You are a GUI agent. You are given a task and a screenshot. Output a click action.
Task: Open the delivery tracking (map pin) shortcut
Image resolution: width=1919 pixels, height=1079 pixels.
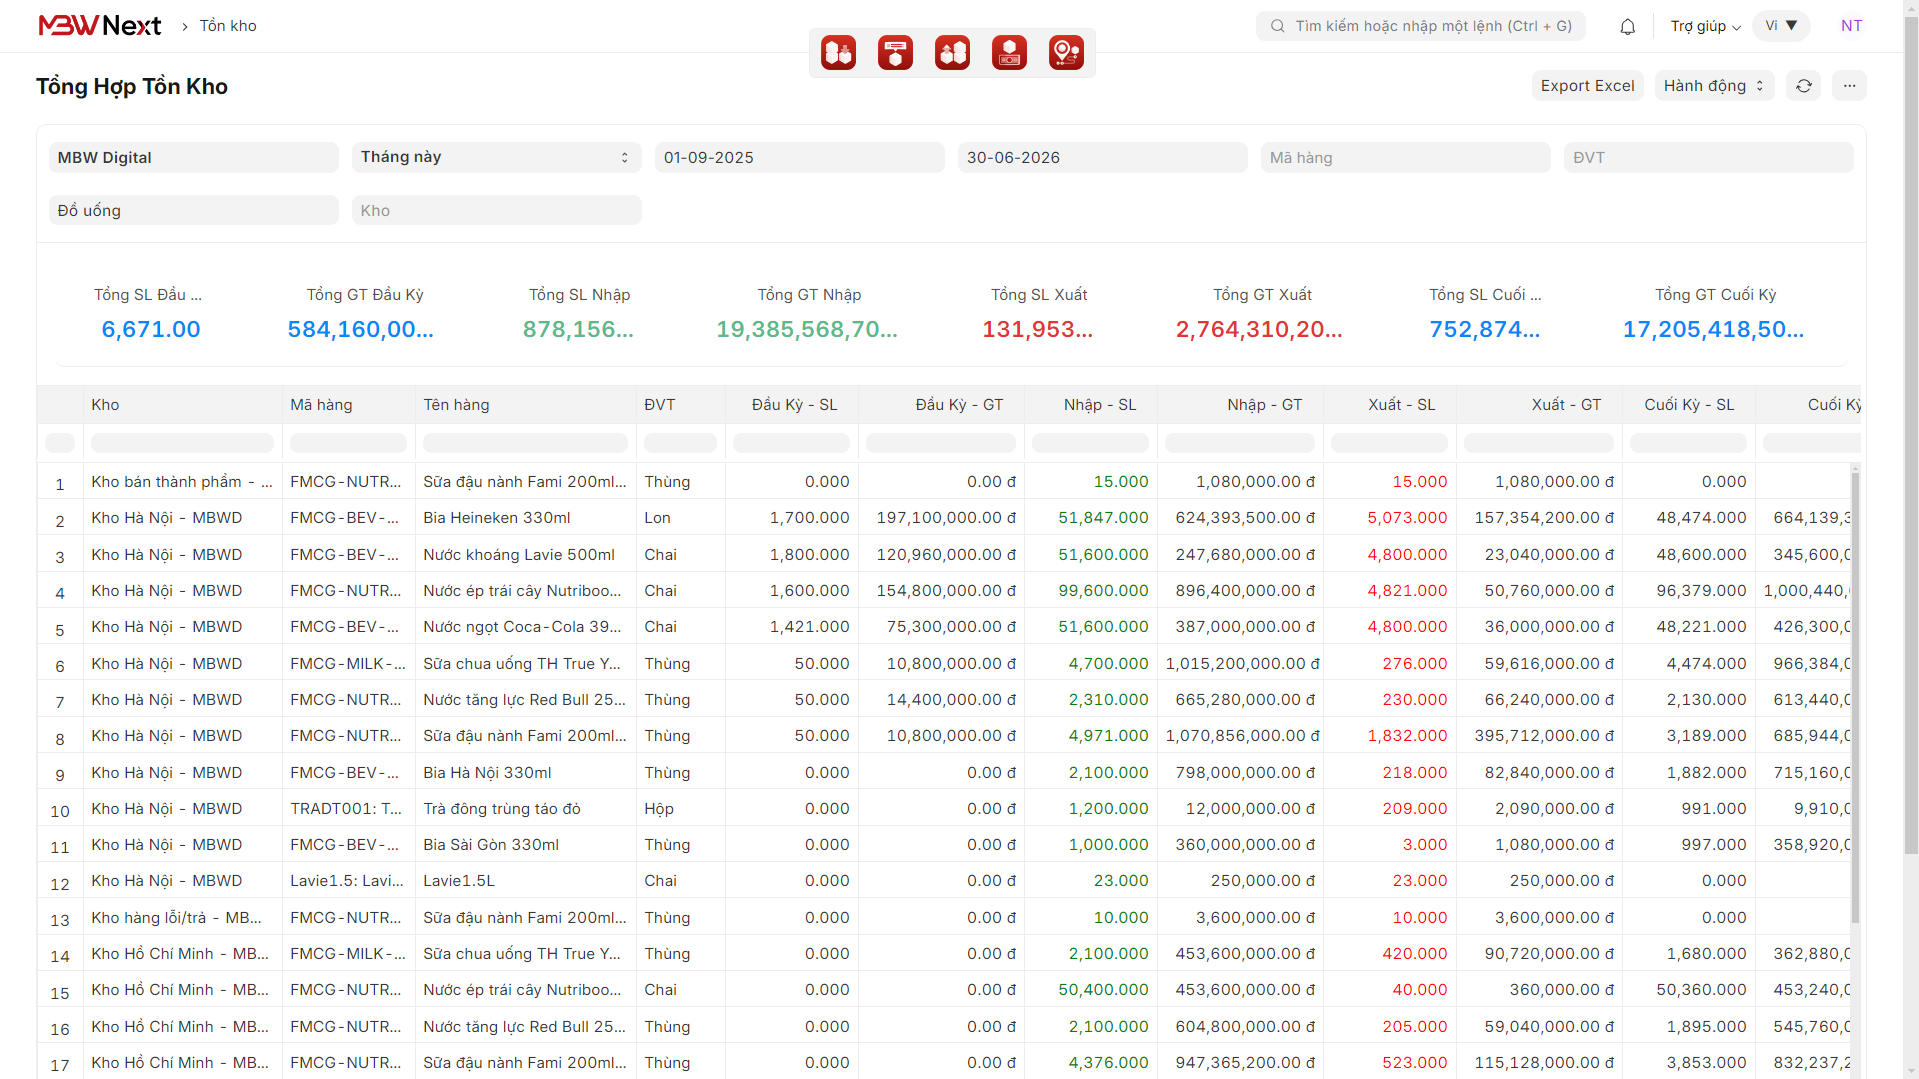(1066, 52)
